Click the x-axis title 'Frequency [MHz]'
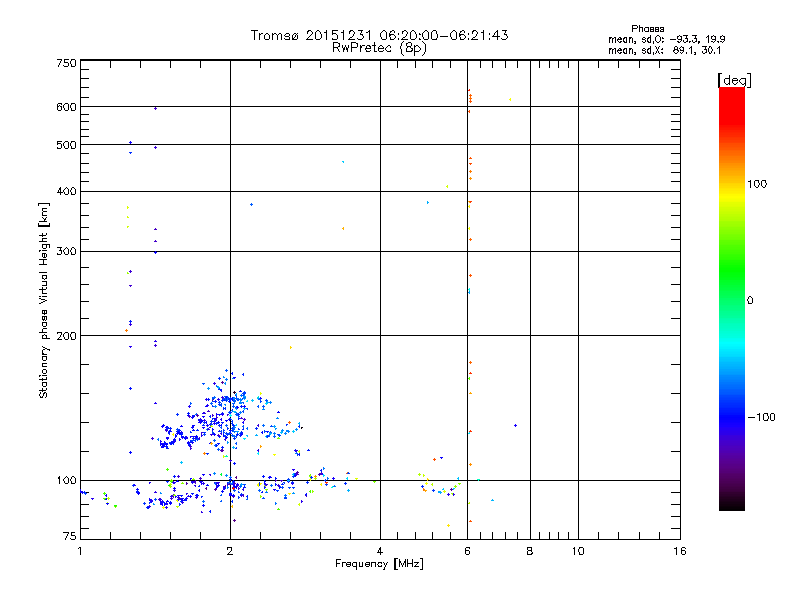Image resolution: width=800 pixels, height=600 pixels. pos(379,564)
